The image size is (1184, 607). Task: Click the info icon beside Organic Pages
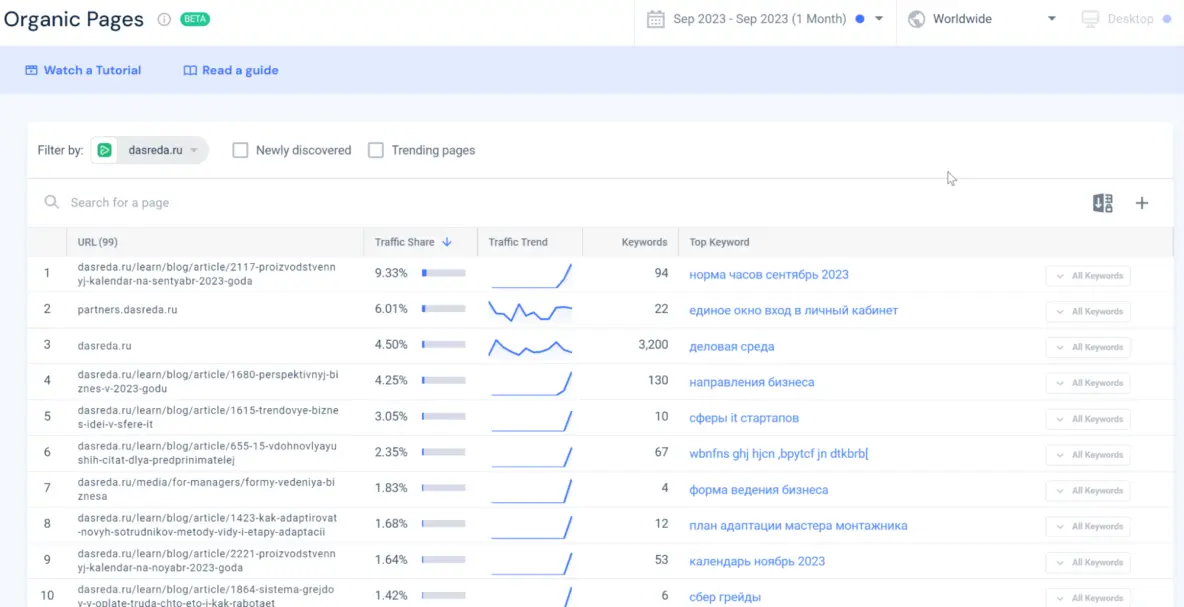(164, 19)
